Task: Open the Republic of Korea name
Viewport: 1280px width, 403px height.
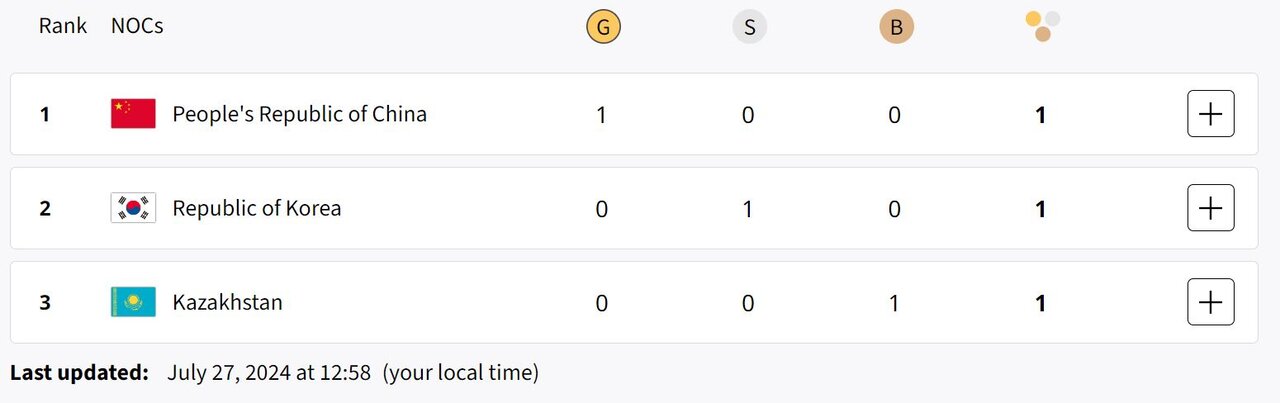Action: [256, 208]
